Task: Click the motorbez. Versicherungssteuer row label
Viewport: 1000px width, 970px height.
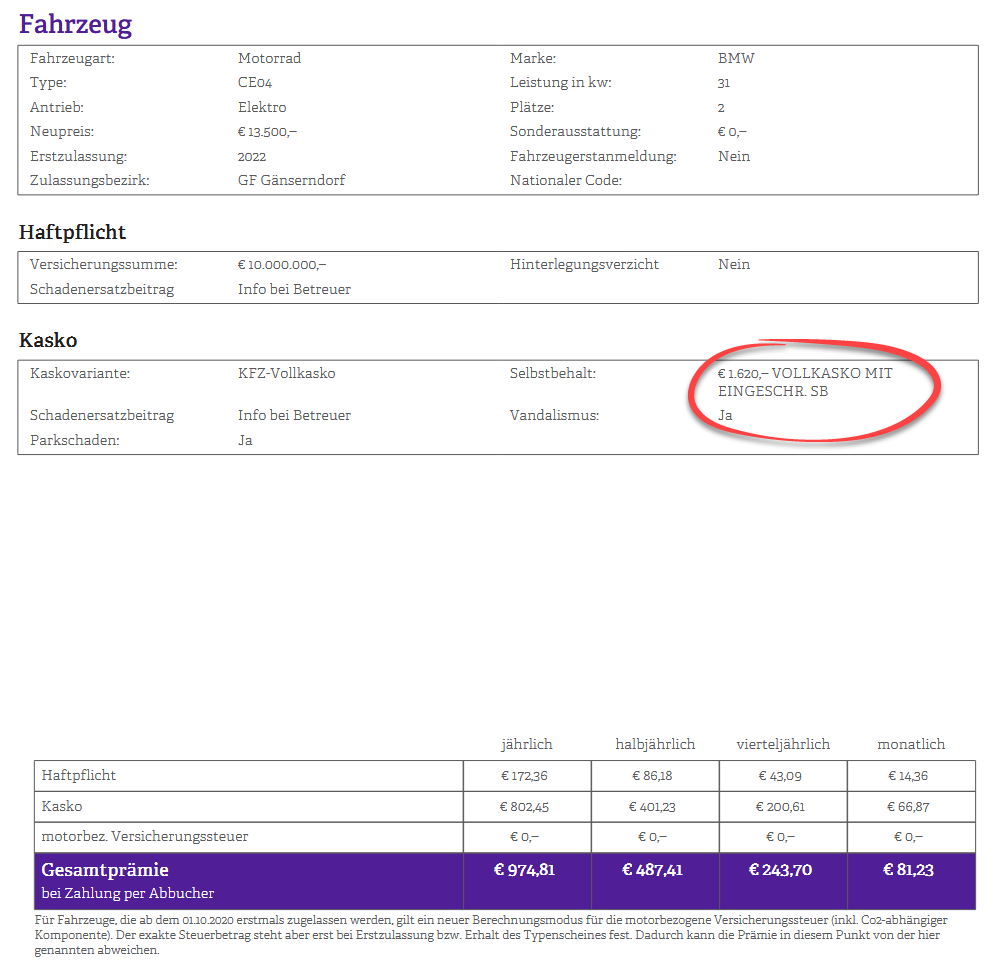Action: coord(145,836)
